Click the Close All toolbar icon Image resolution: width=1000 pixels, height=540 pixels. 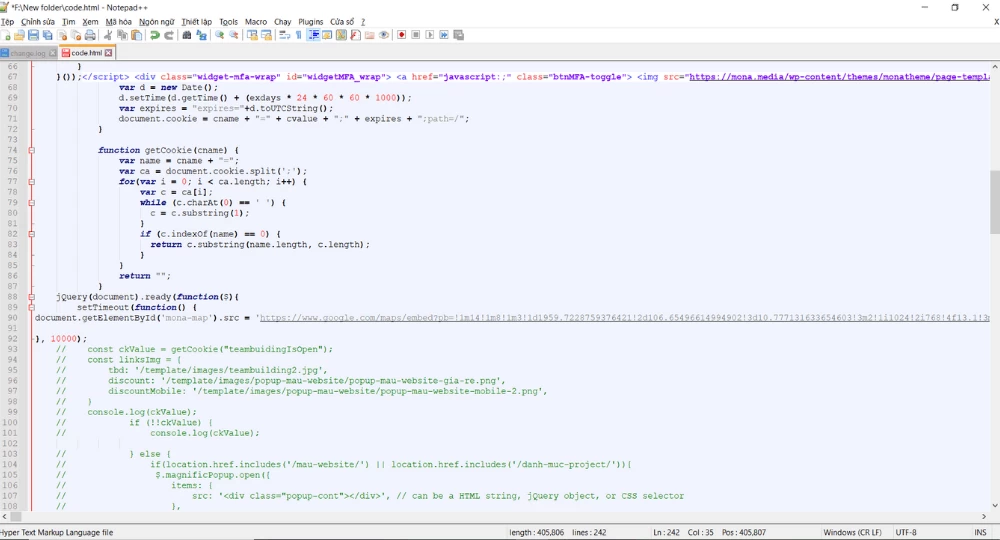pos(76,35)
